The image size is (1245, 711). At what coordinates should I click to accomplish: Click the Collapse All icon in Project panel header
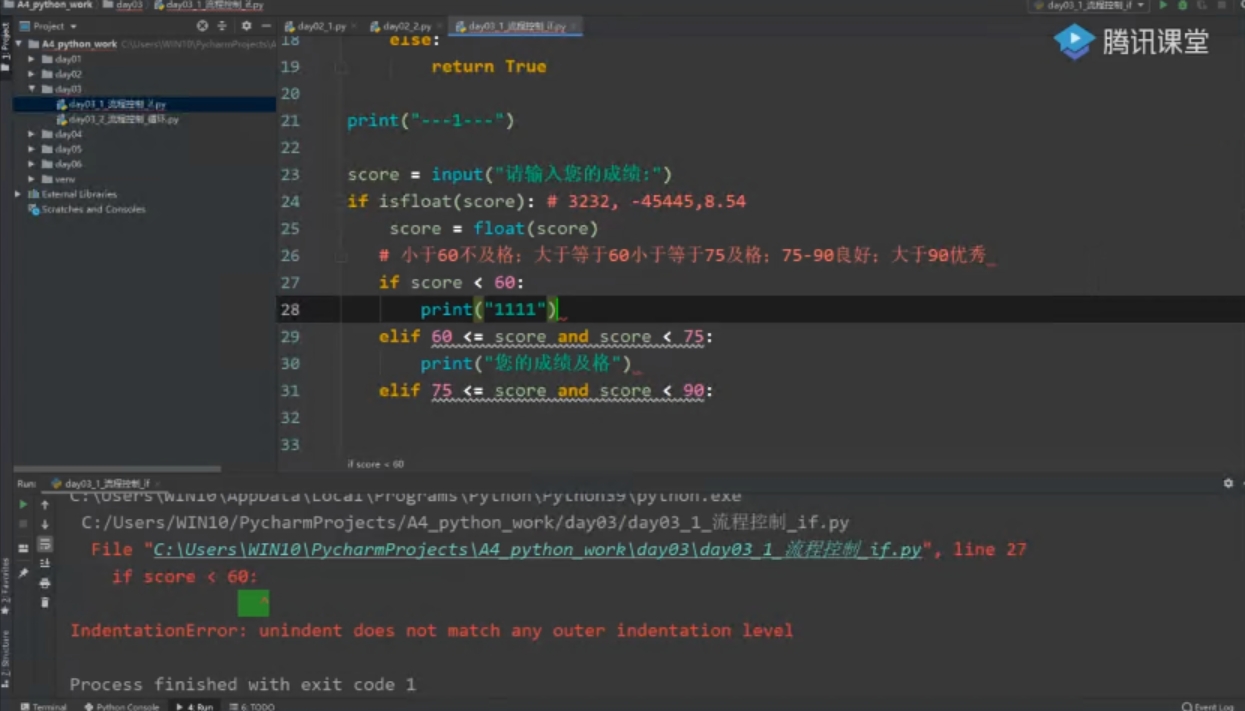[222, 26]
